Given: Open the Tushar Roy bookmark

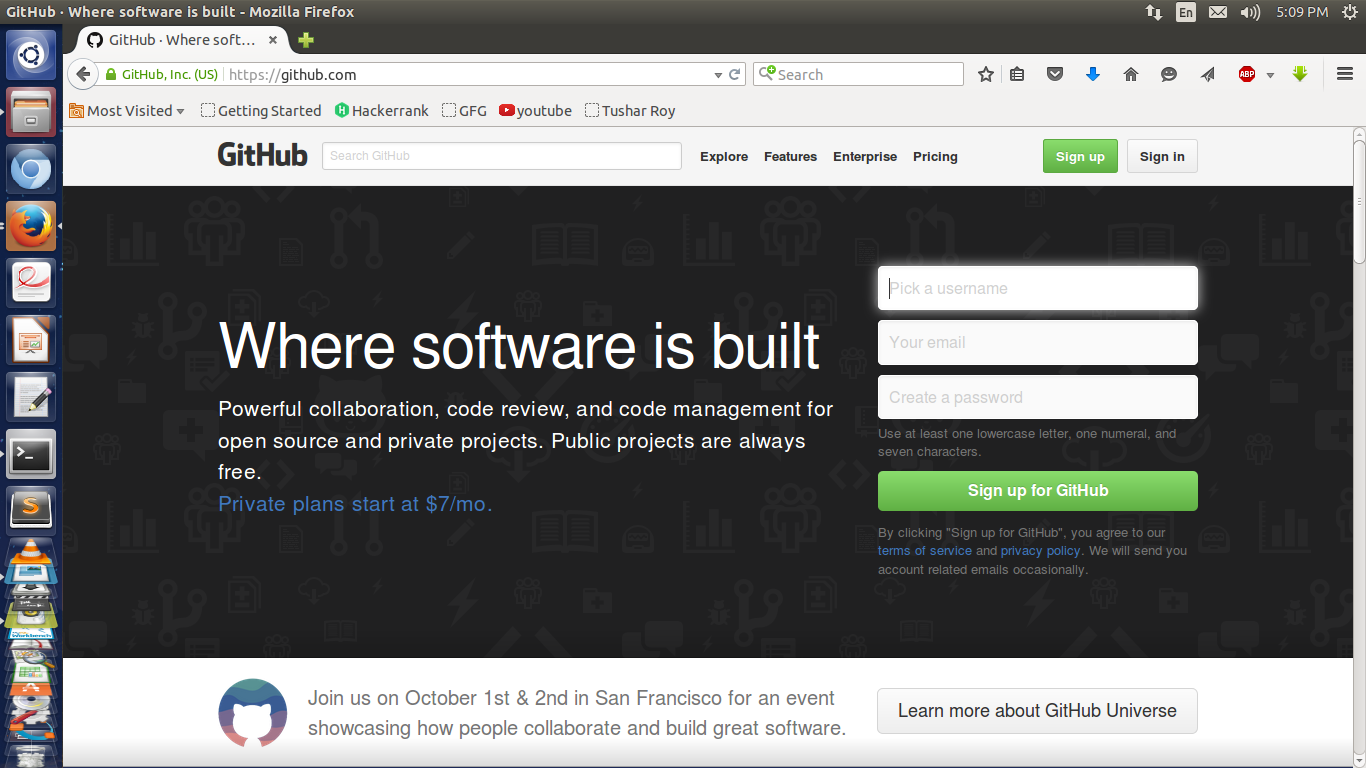Looking at the screenshot, I should tap(630, 111).
